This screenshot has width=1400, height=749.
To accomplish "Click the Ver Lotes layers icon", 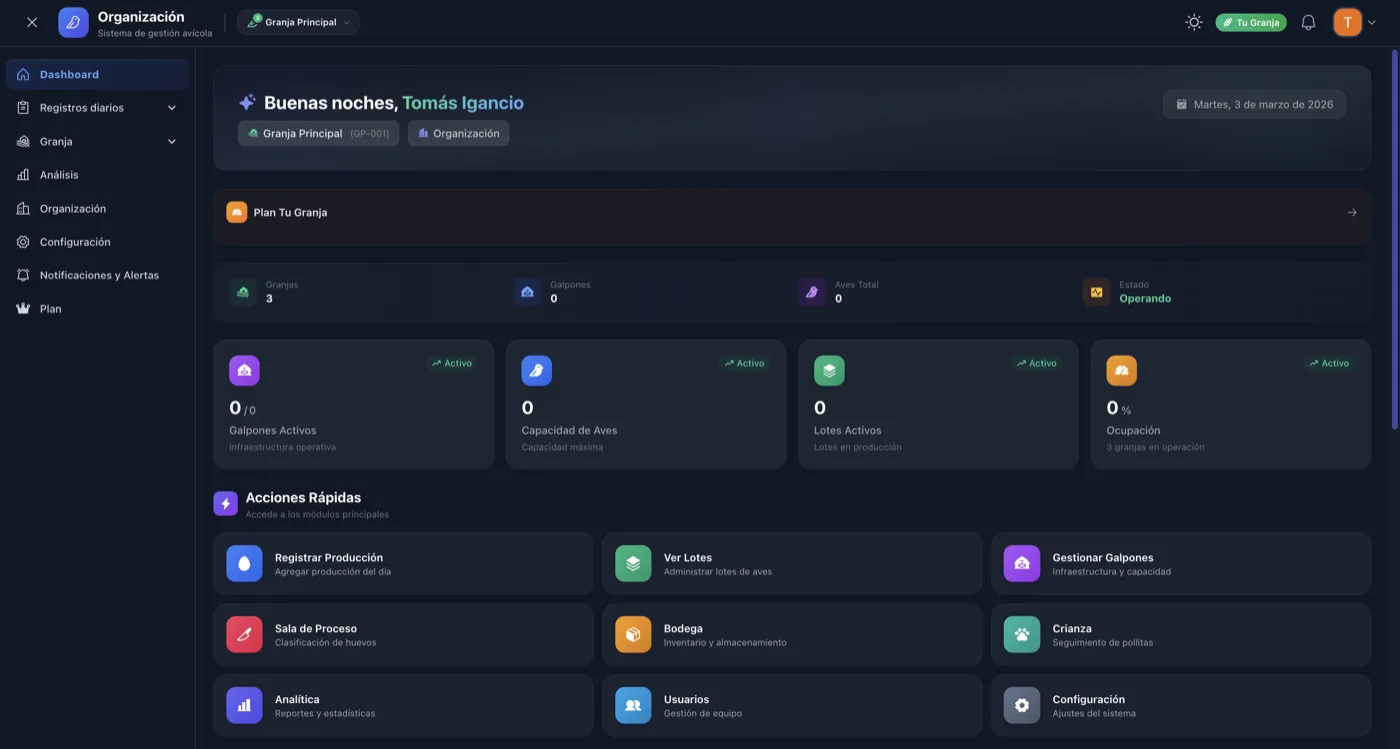I will (633, 564).
